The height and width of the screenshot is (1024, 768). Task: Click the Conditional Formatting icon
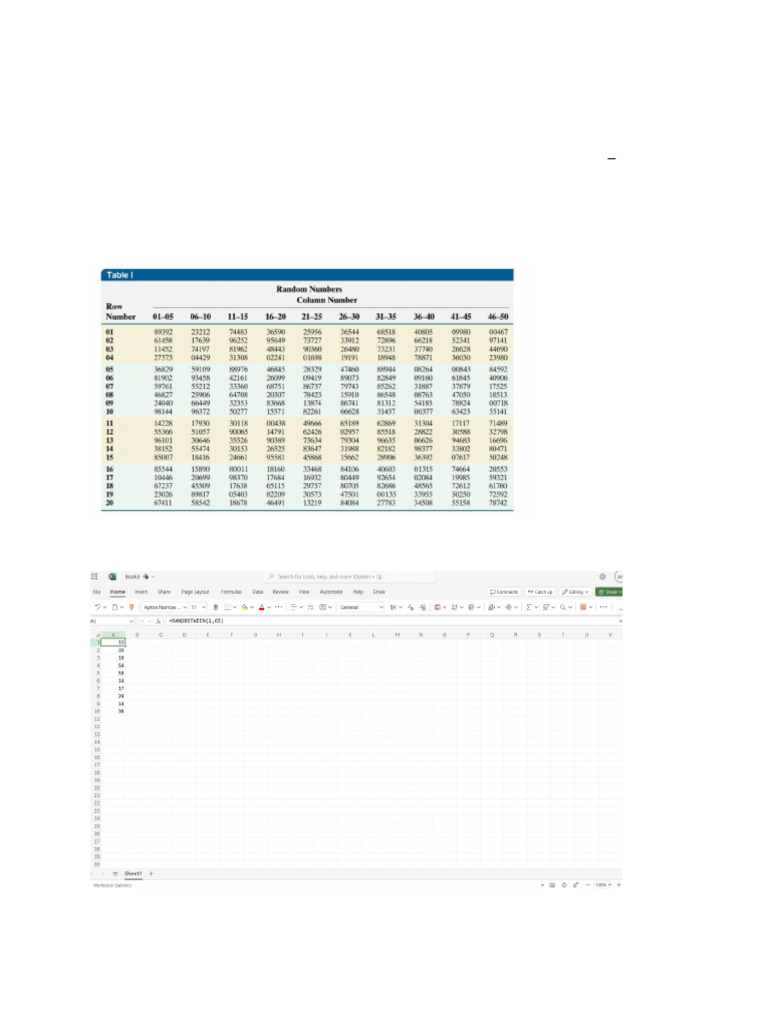coord(437,607)
